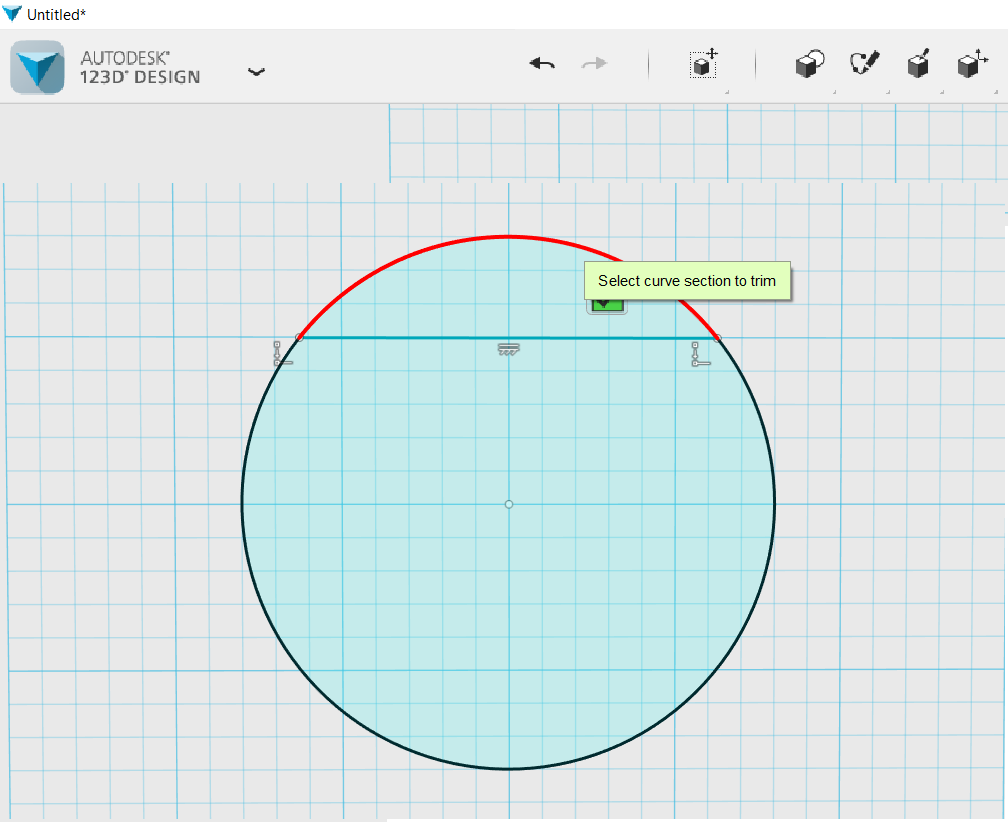Click the green trim confirm button
Screen dimensions: 1008x822
(607, 306)
